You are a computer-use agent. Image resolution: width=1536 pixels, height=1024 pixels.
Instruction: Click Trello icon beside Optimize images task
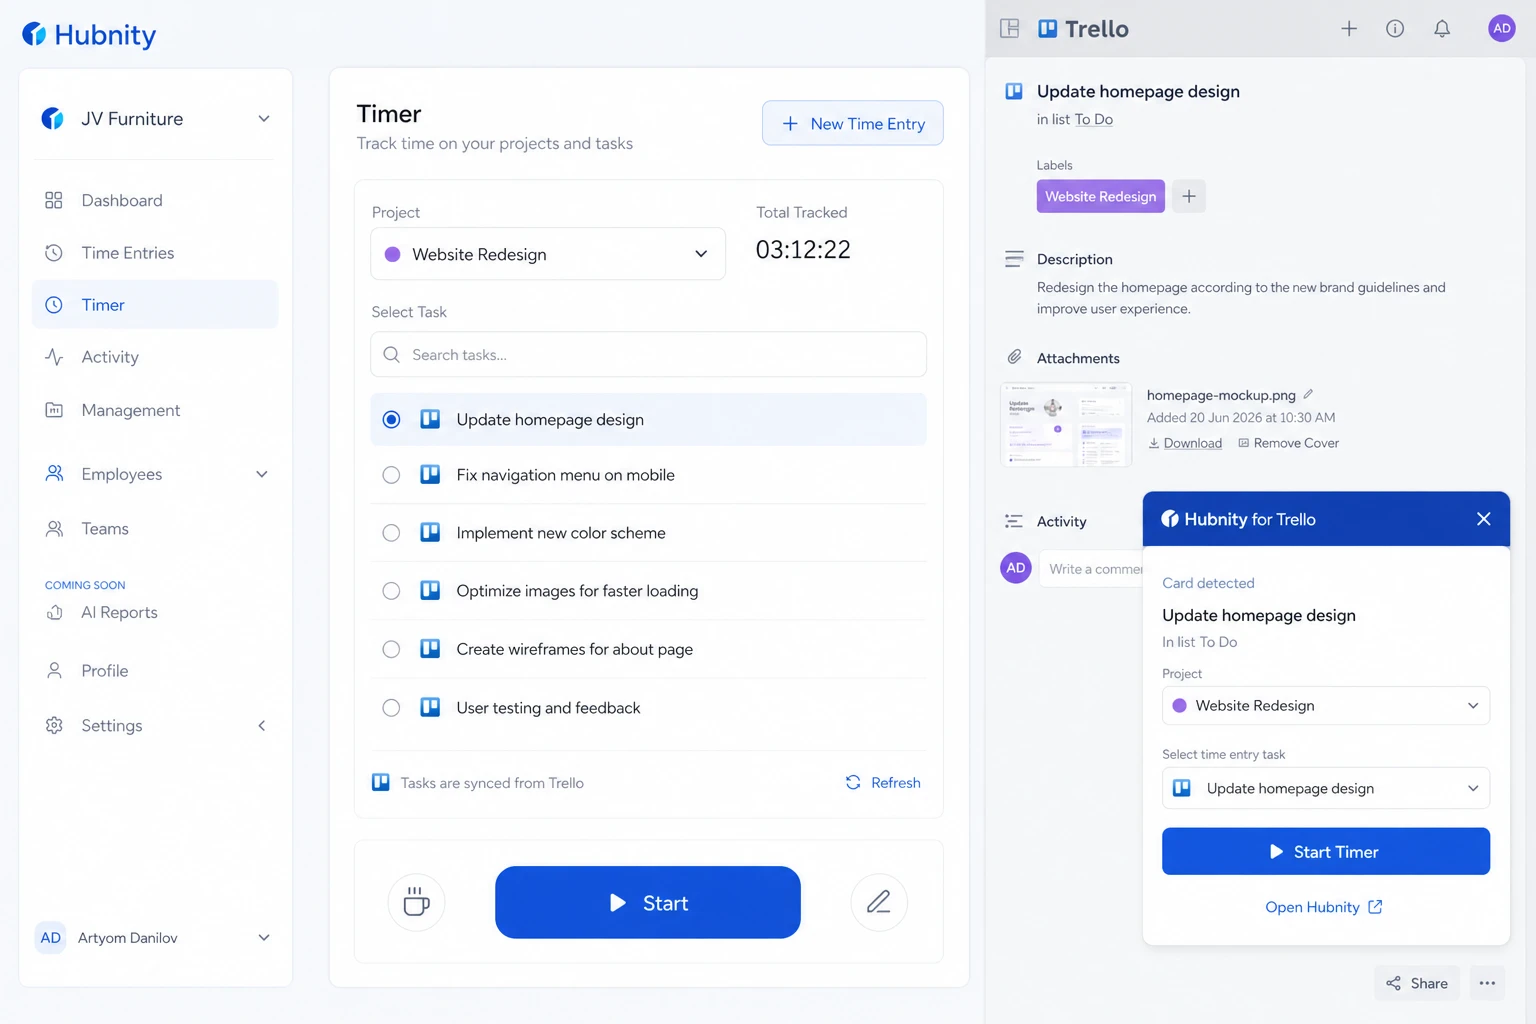(x=430, y=591)
